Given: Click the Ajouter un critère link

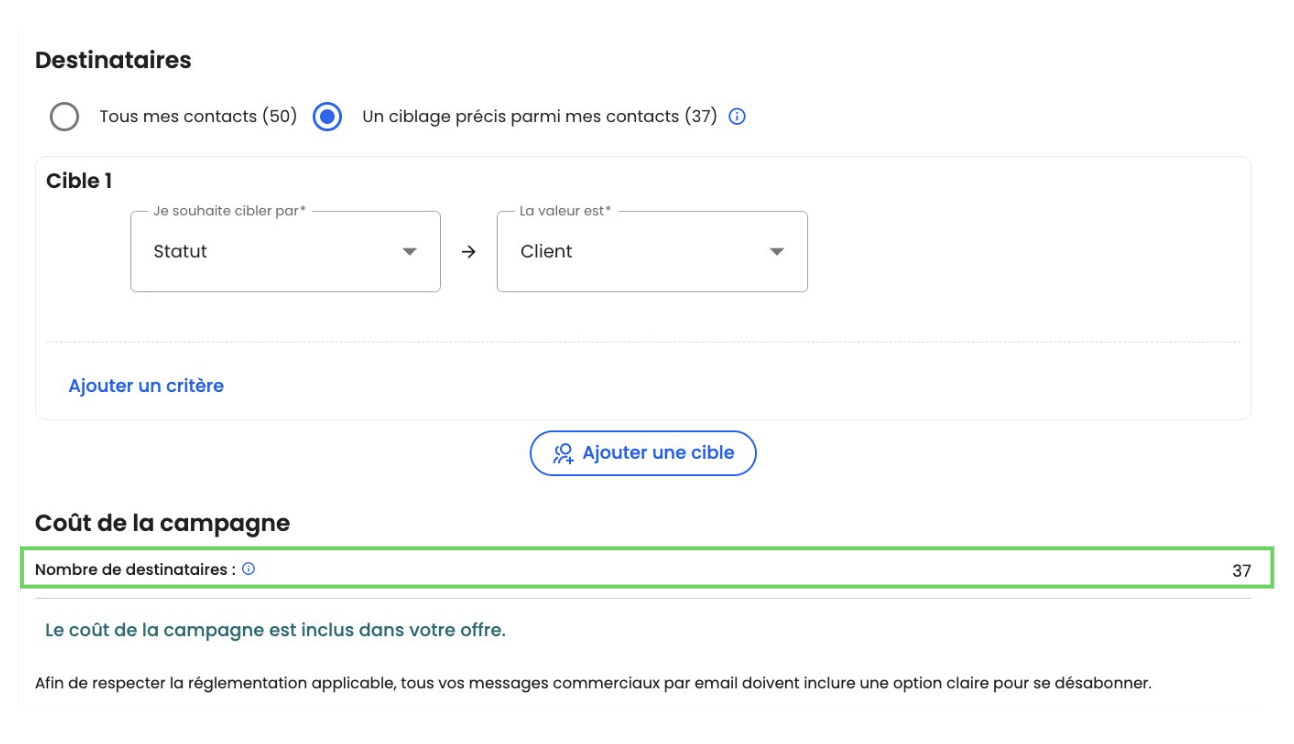Looking at the screenshot, I should click(x=146, y=386).
